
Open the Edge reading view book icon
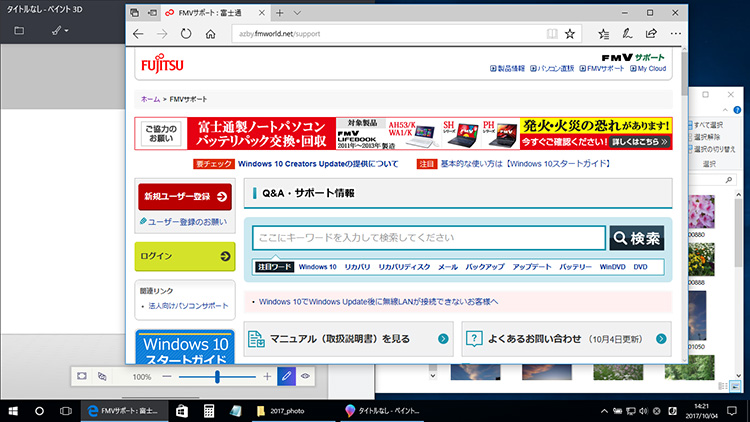click(x=551, y=33)
